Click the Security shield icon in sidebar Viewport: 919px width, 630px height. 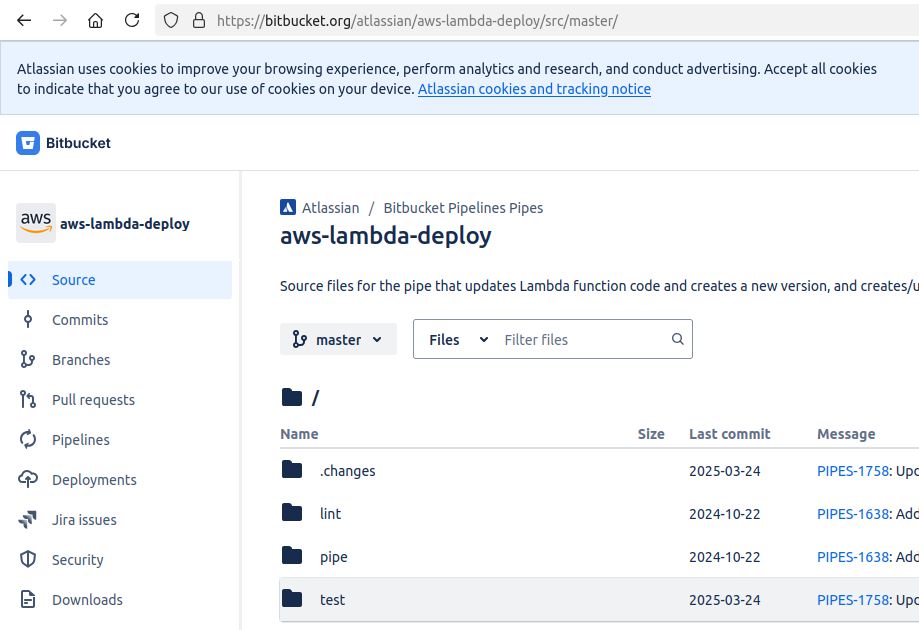pos(28,559)
